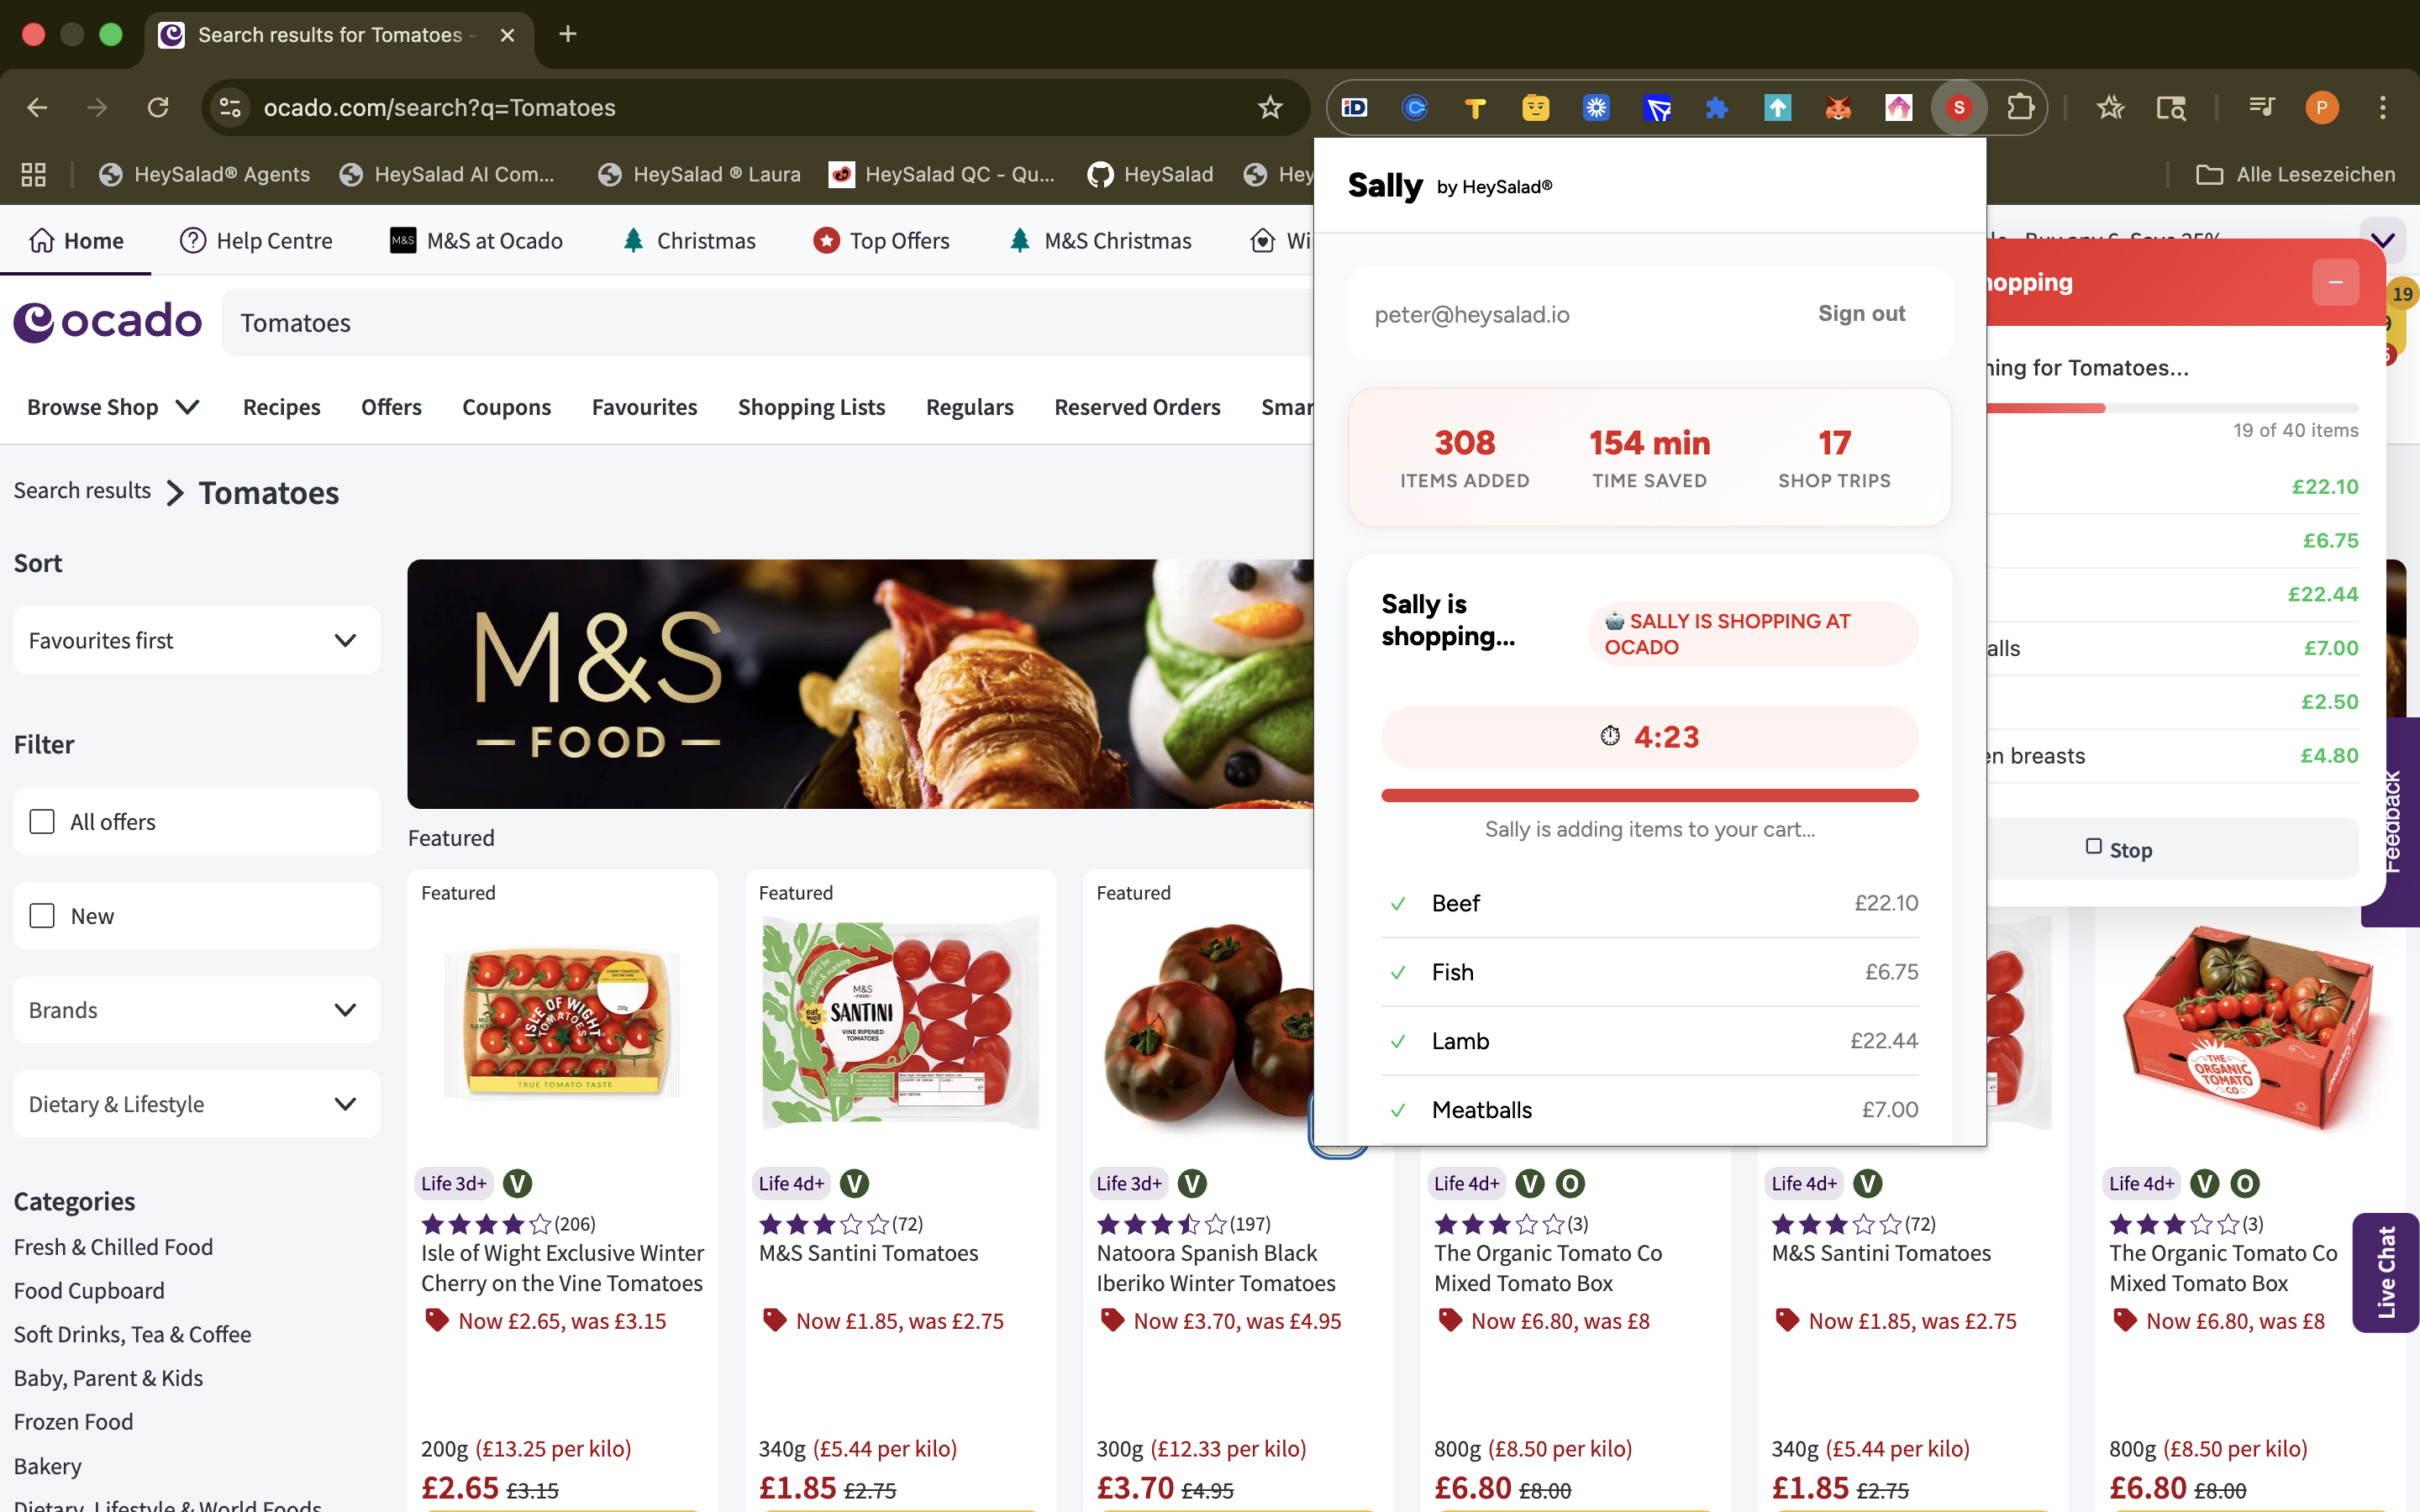Enable the All offers filter checkbox
Viewport: 2420px width, 1512px height.
click(x=41, y=821)
